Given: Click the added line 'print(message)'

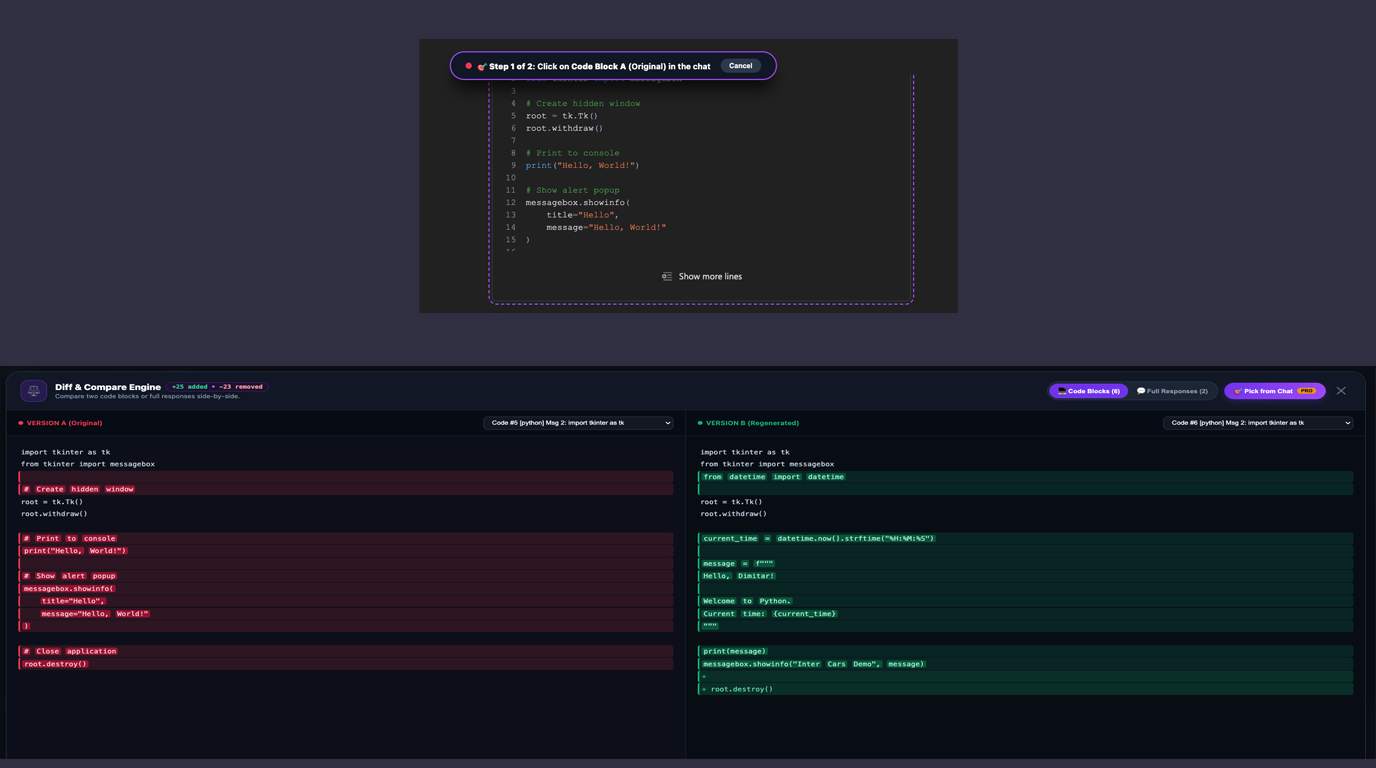Looking at the screenshot, I should 1025,651.
